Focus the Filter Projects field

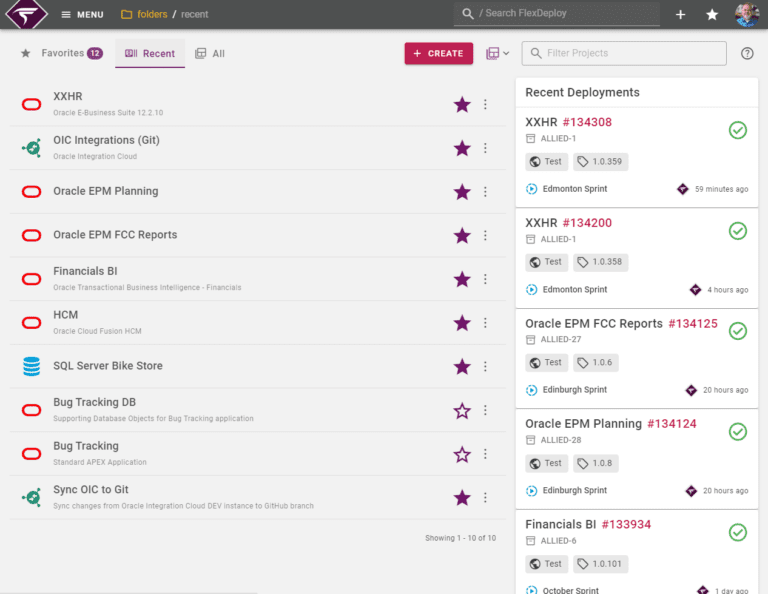[624, 53]
